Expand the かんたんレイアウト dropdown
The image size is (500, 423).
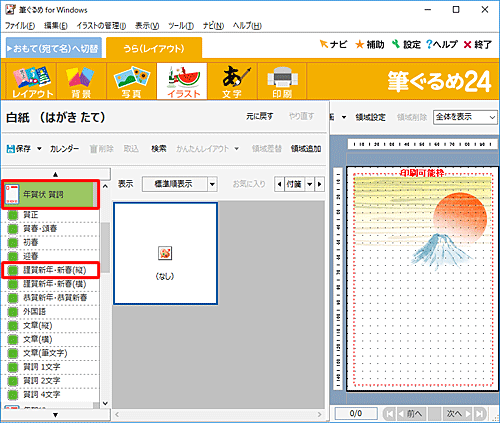click(x=236, y=148)
